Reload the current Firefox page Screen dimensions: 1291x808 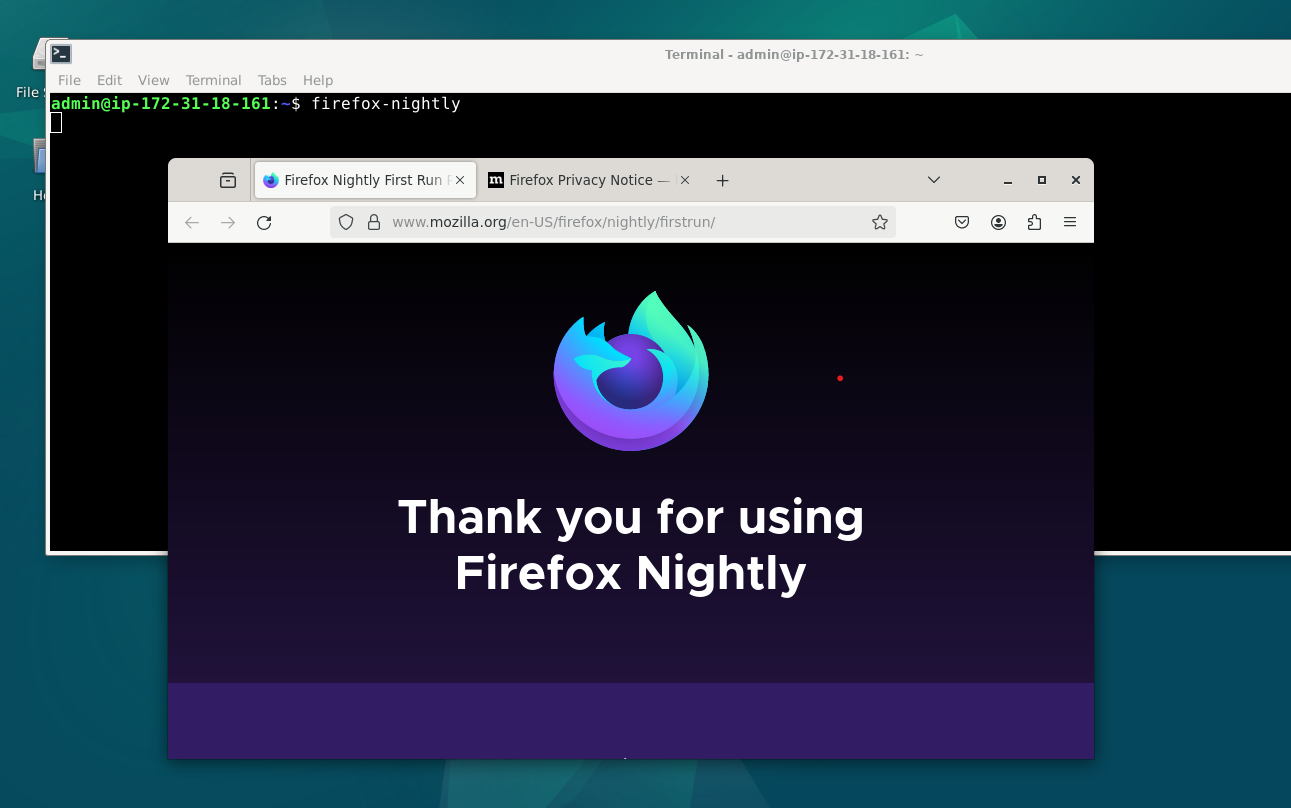[264, 222]
